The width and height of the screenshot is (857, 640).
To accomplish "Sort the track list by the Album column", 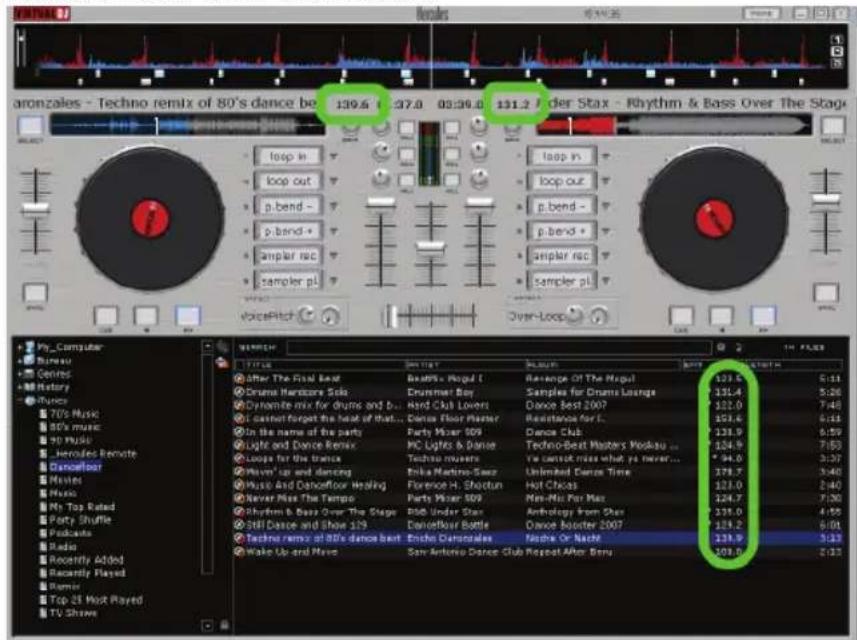I will pyautogui.click(x=602, y=365).
